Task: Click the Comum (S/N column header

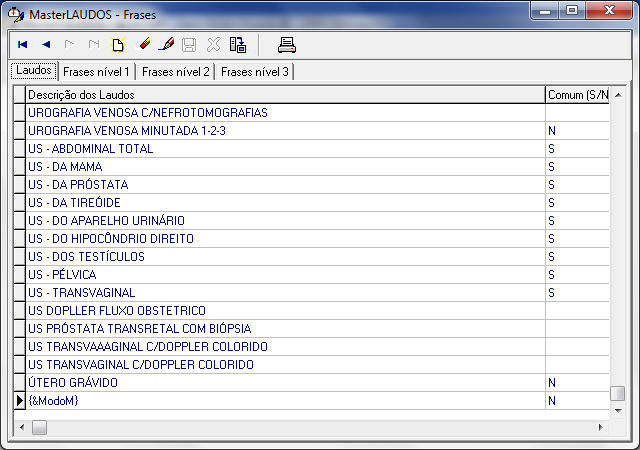Action: (x=578, y=95)
